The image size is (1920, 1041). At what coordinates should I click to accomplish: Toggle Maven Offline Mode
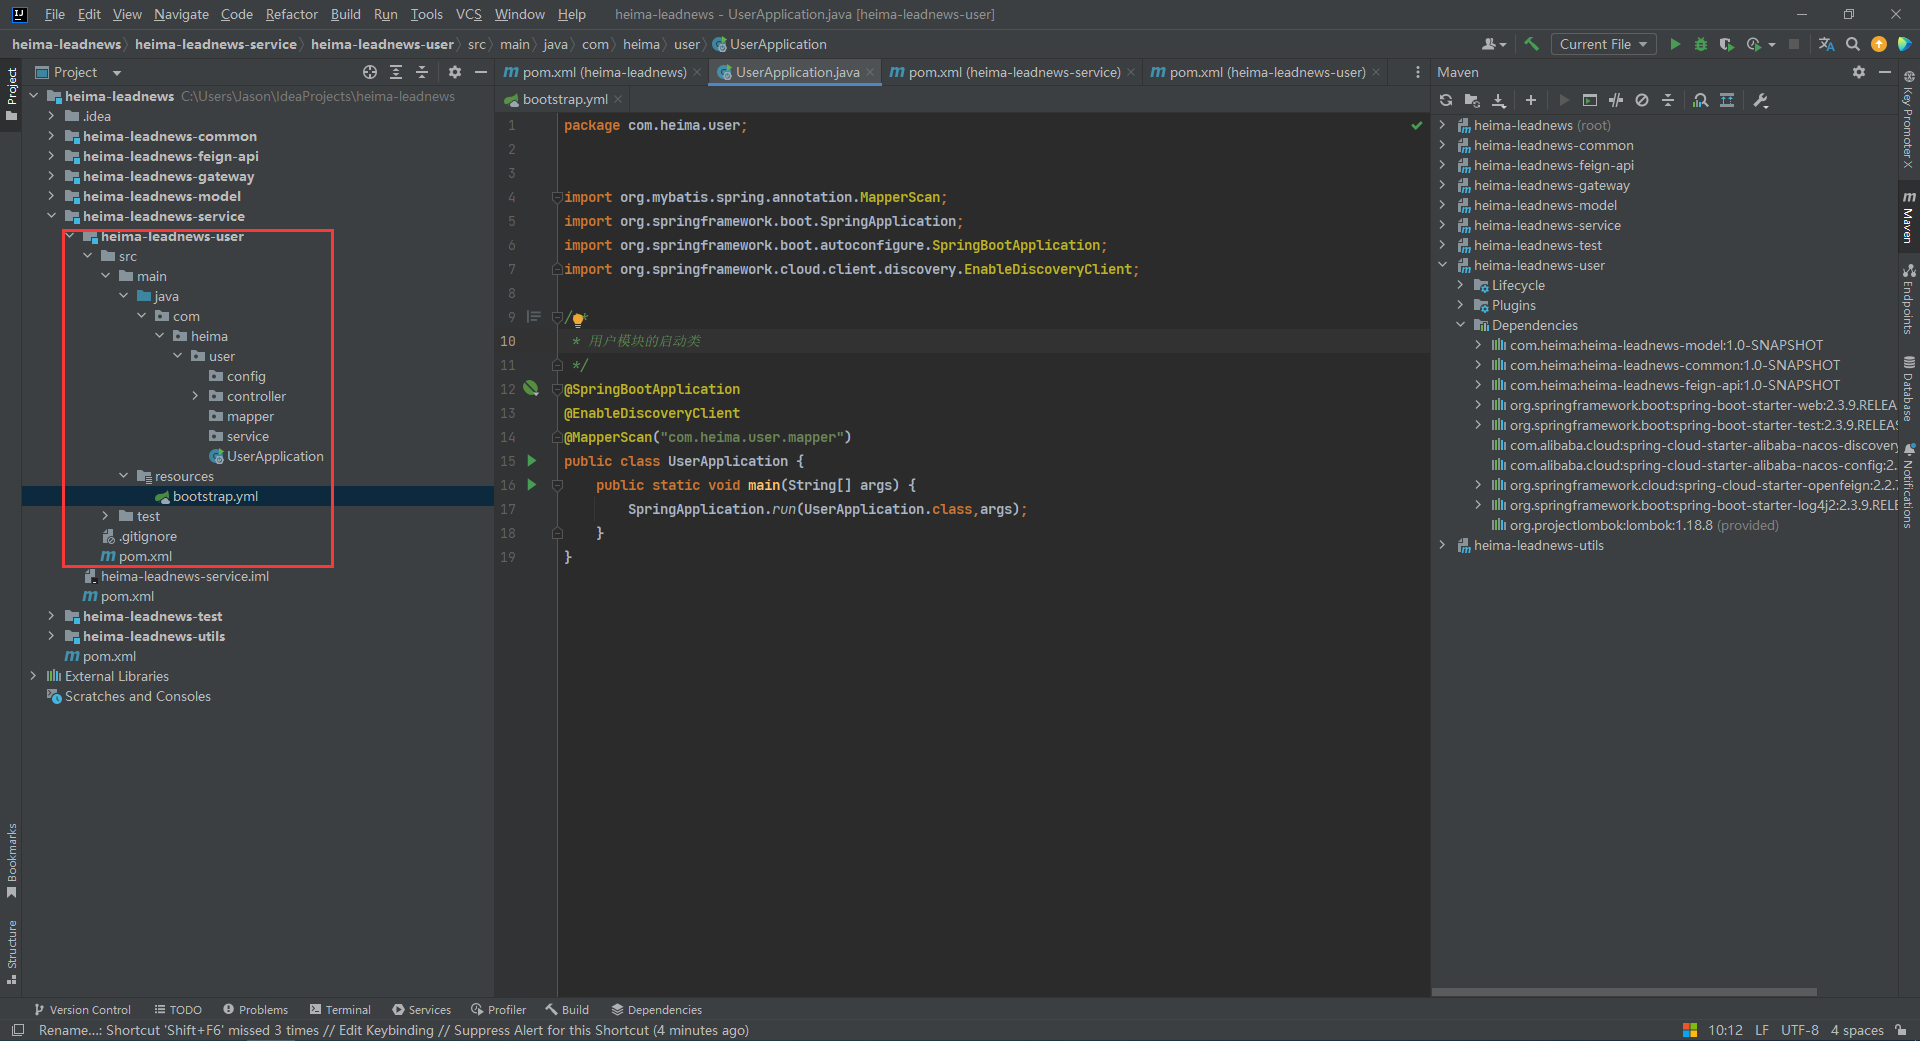pos(1616,100)
